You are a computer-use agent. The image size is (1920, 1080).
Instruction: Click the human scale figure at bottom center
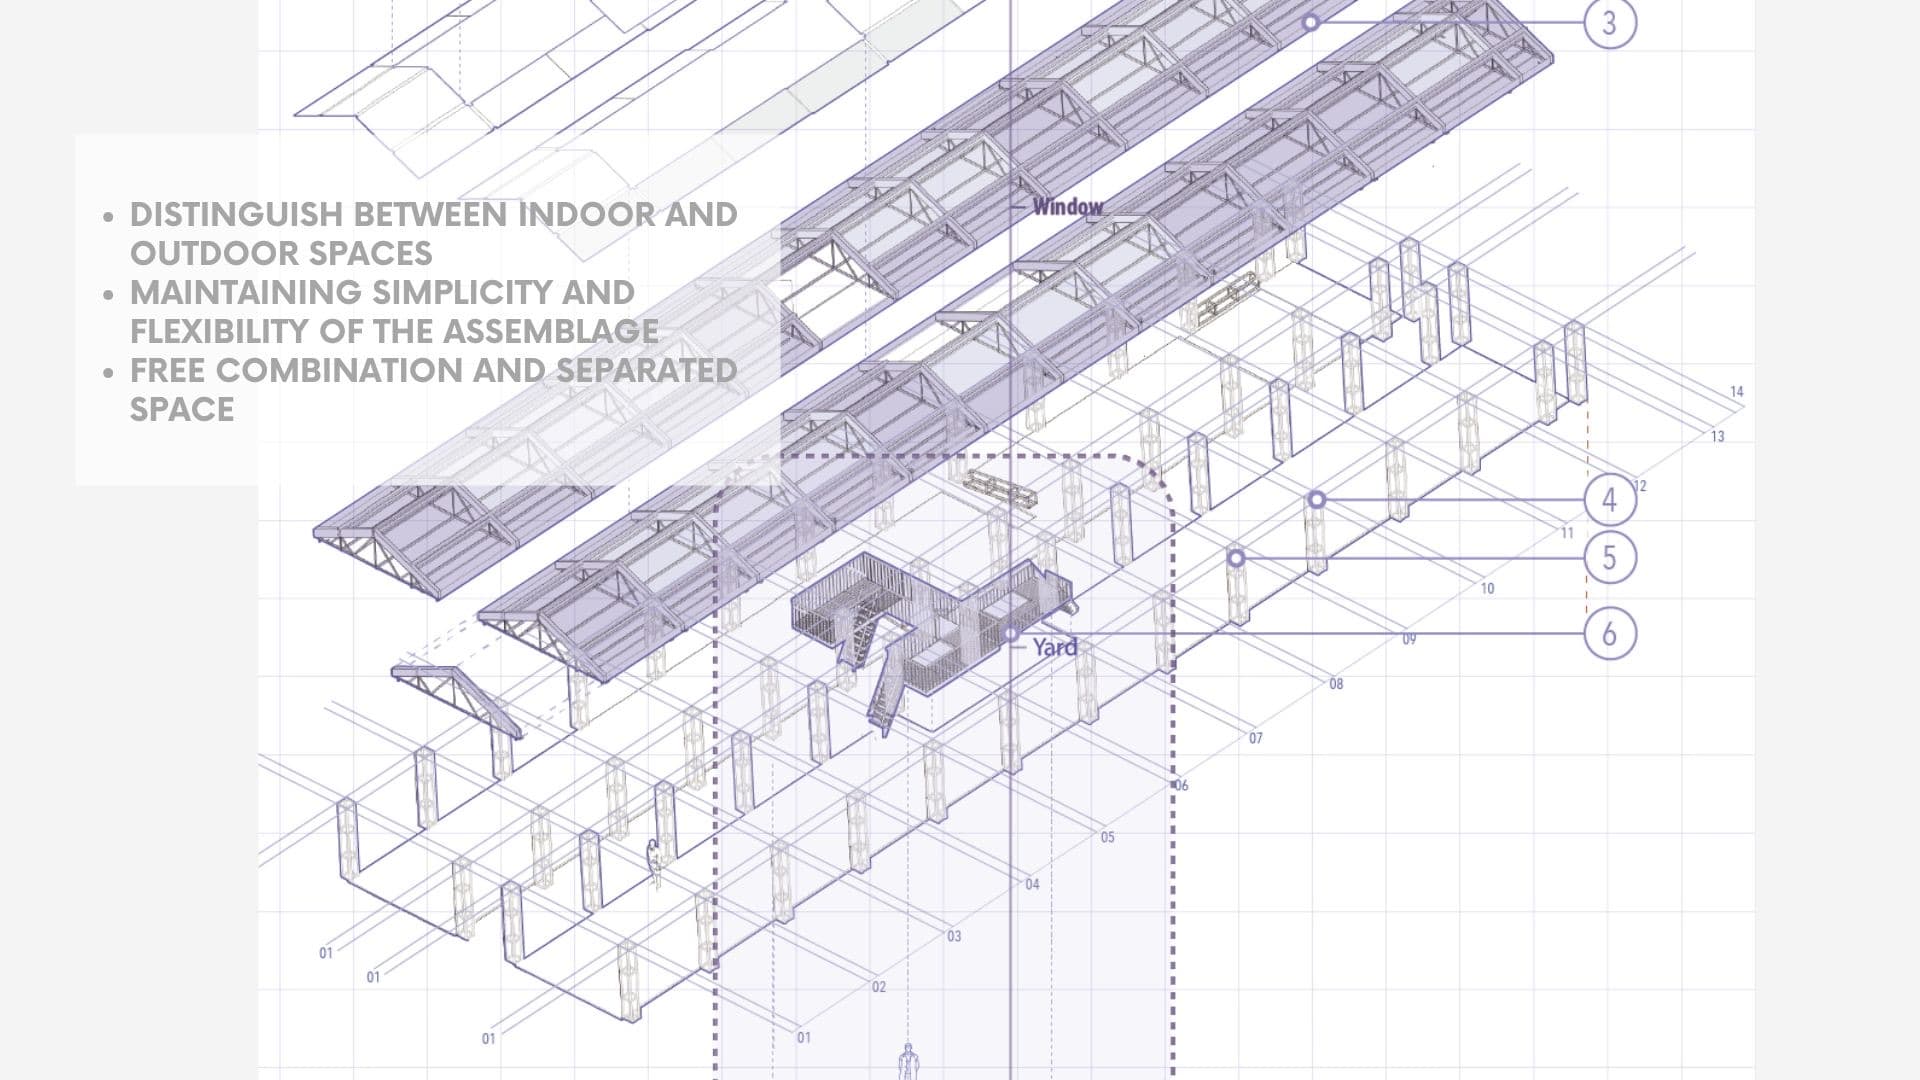click(907, 1060)
